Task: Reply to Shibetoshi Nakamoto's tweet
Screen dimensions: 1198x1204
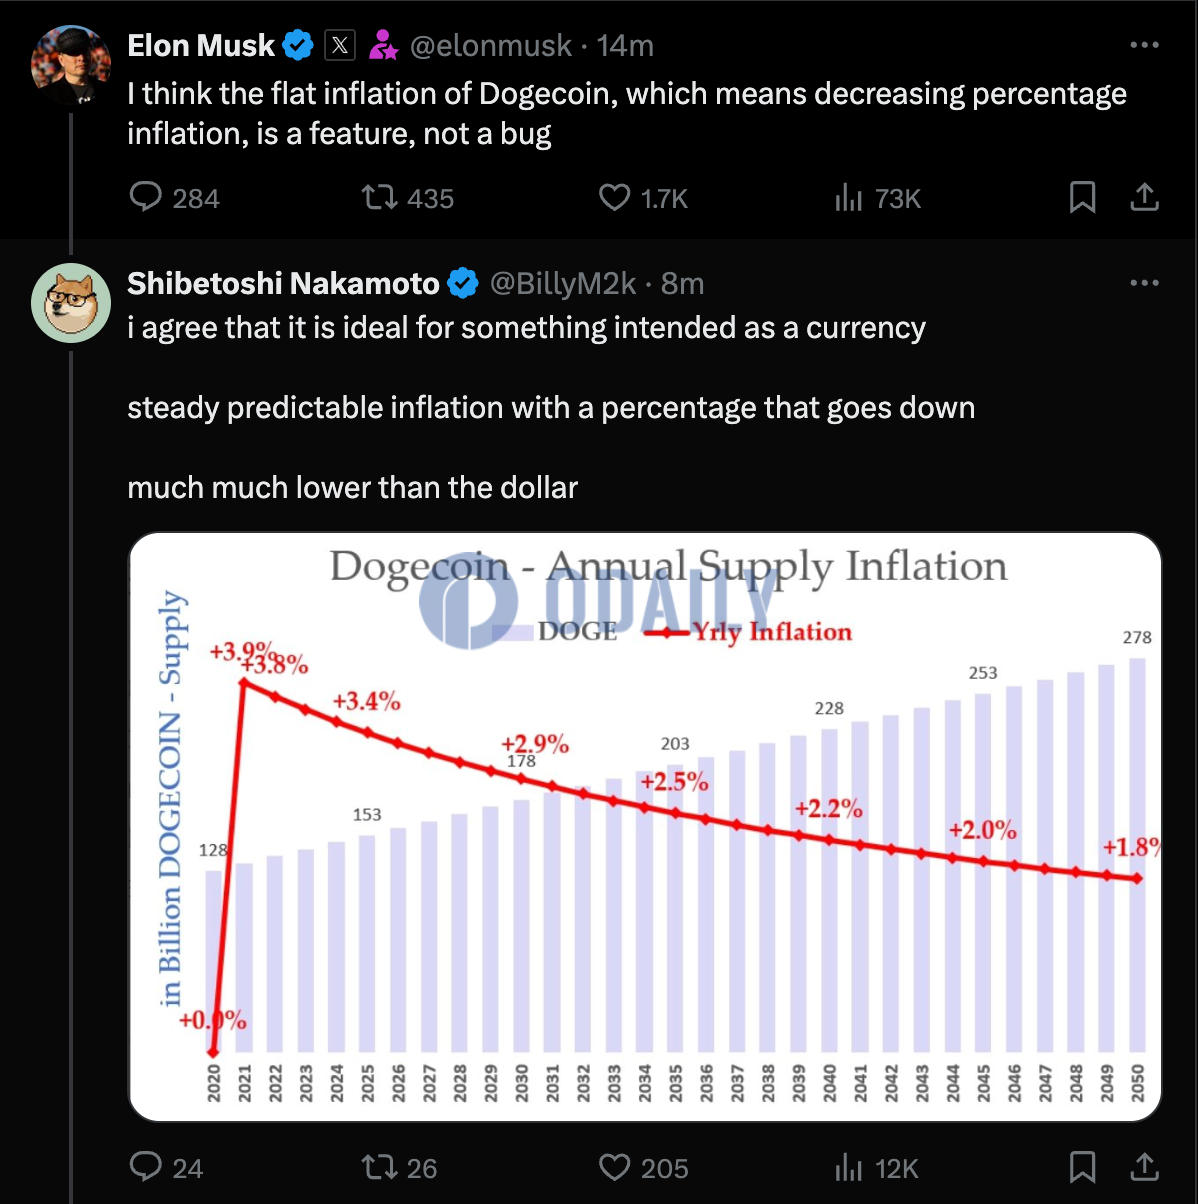Action: [x=146, y=1166]
